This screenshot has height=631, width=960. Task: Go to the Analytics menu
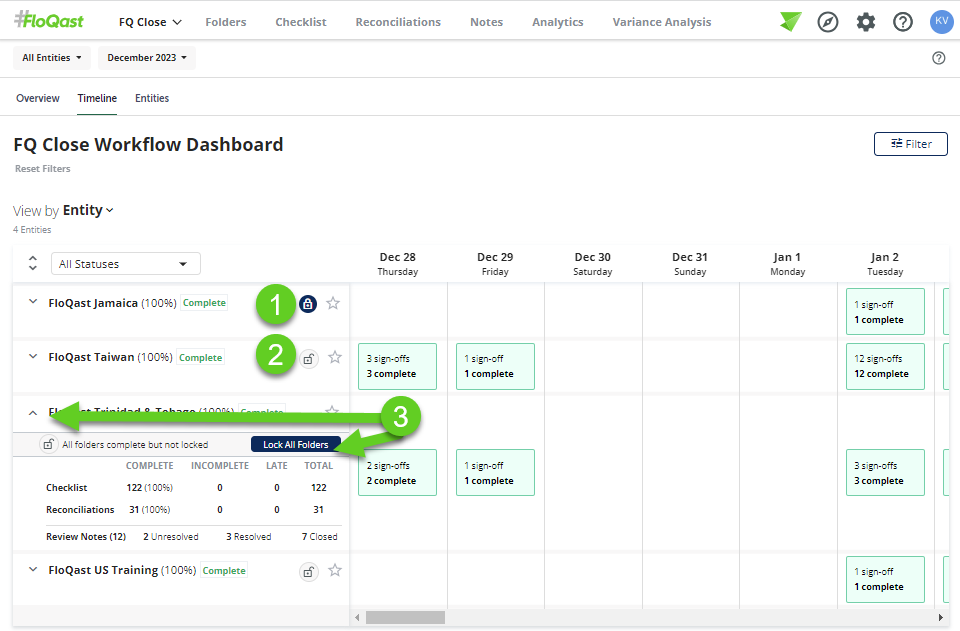coord(558,22)
